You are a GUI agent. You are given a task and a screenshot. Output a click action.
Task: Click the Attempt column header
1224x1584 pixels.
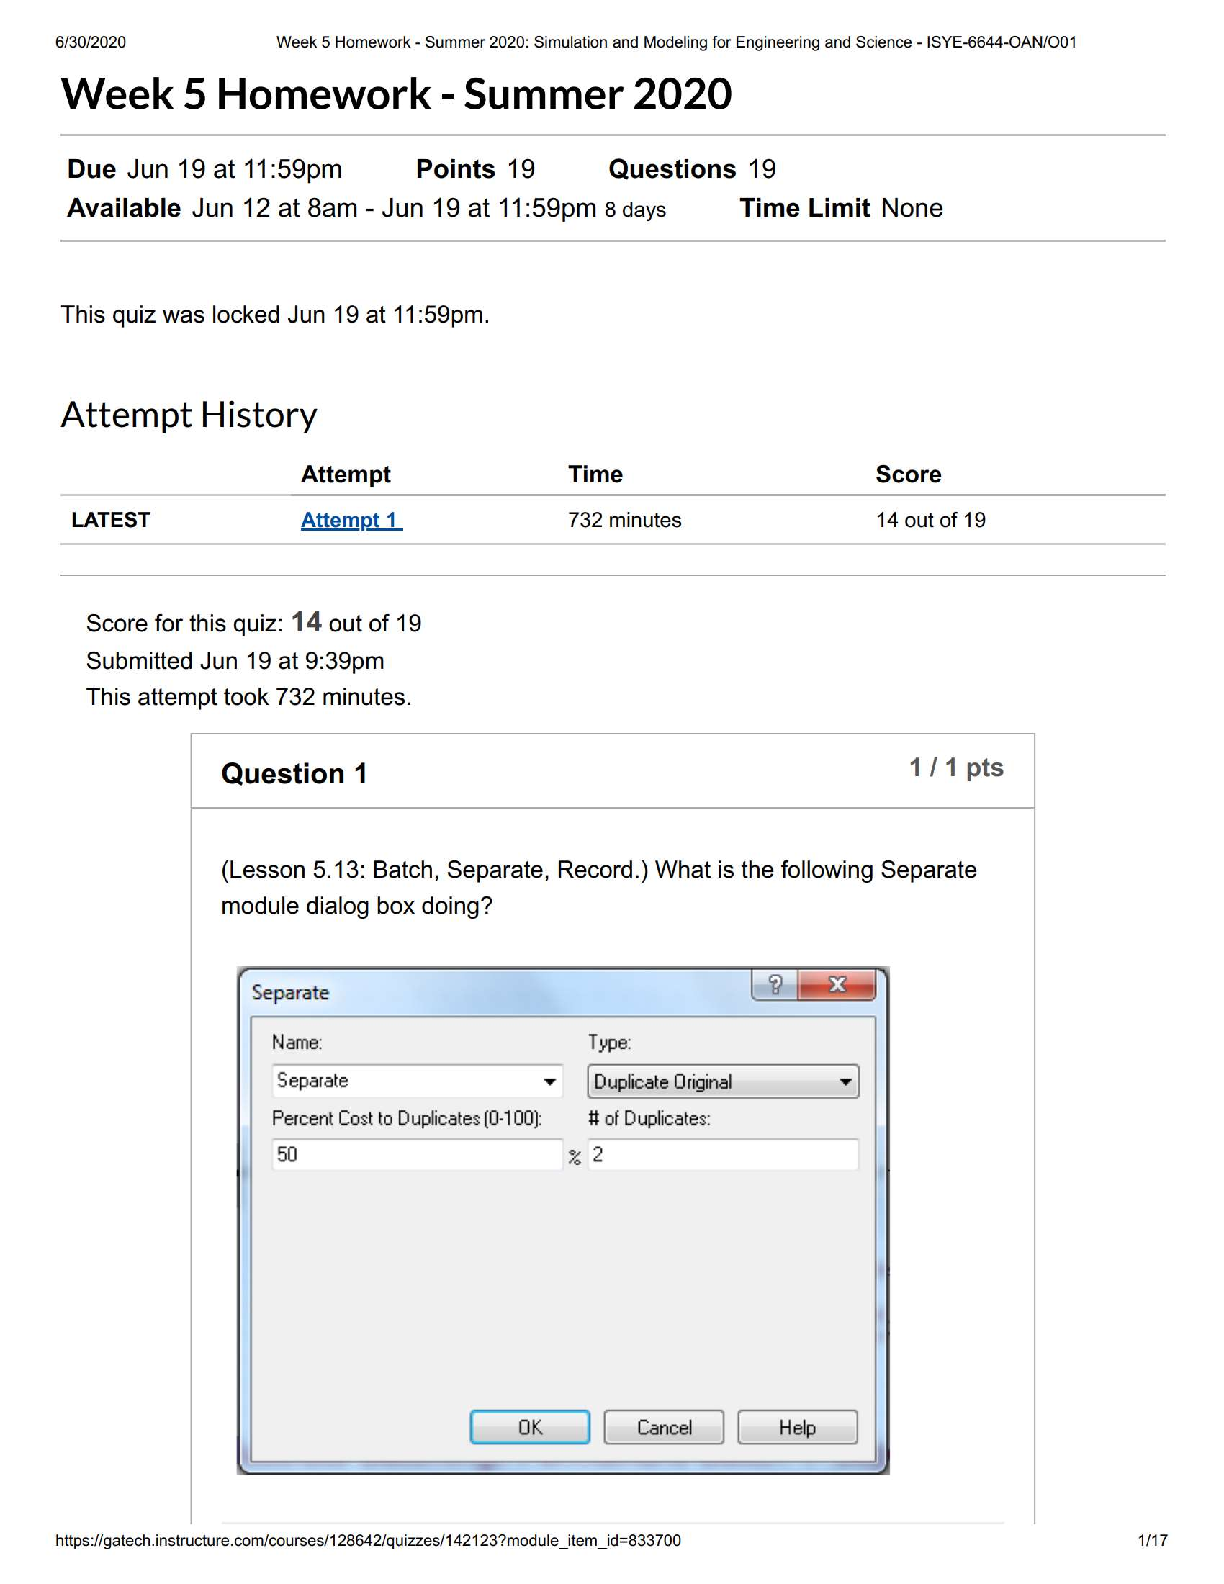(x=346, y=474)
